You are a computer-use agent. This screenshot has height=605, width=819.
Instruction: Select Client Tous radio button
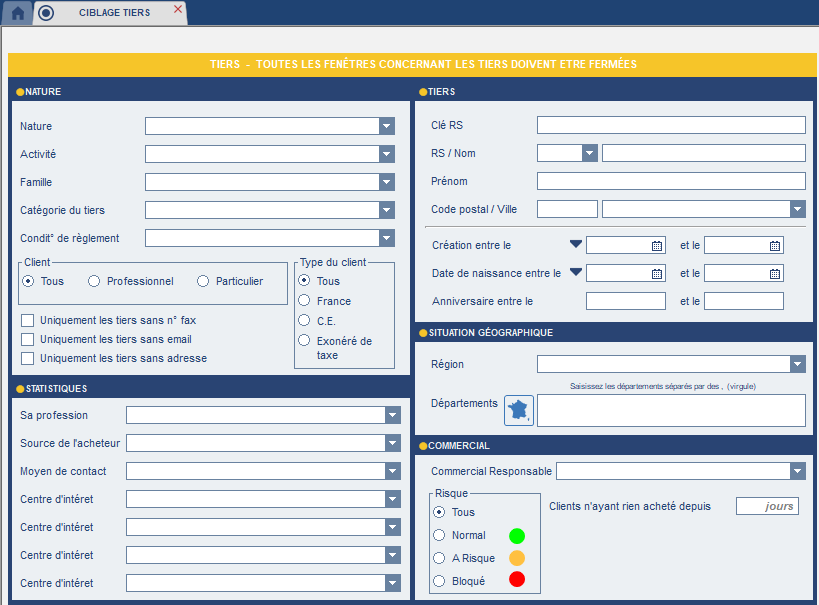pyautogui.click(x=28, y=281)
